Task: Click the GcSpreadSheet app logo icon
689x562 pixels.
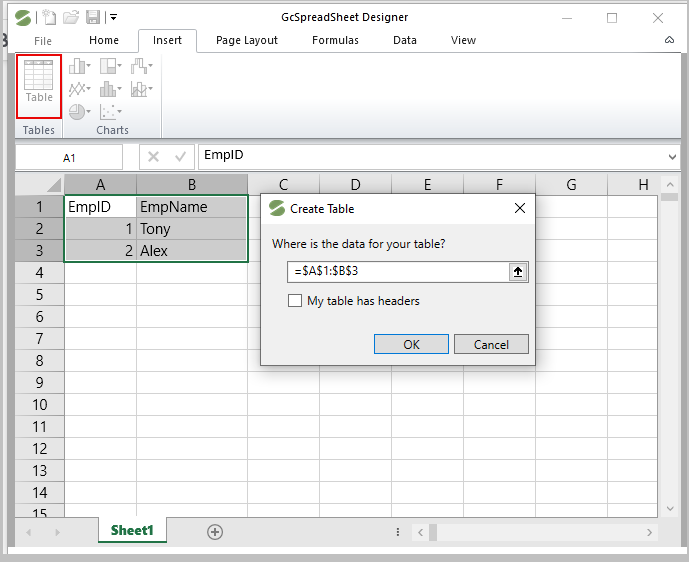Action: (x=23, y=18)
